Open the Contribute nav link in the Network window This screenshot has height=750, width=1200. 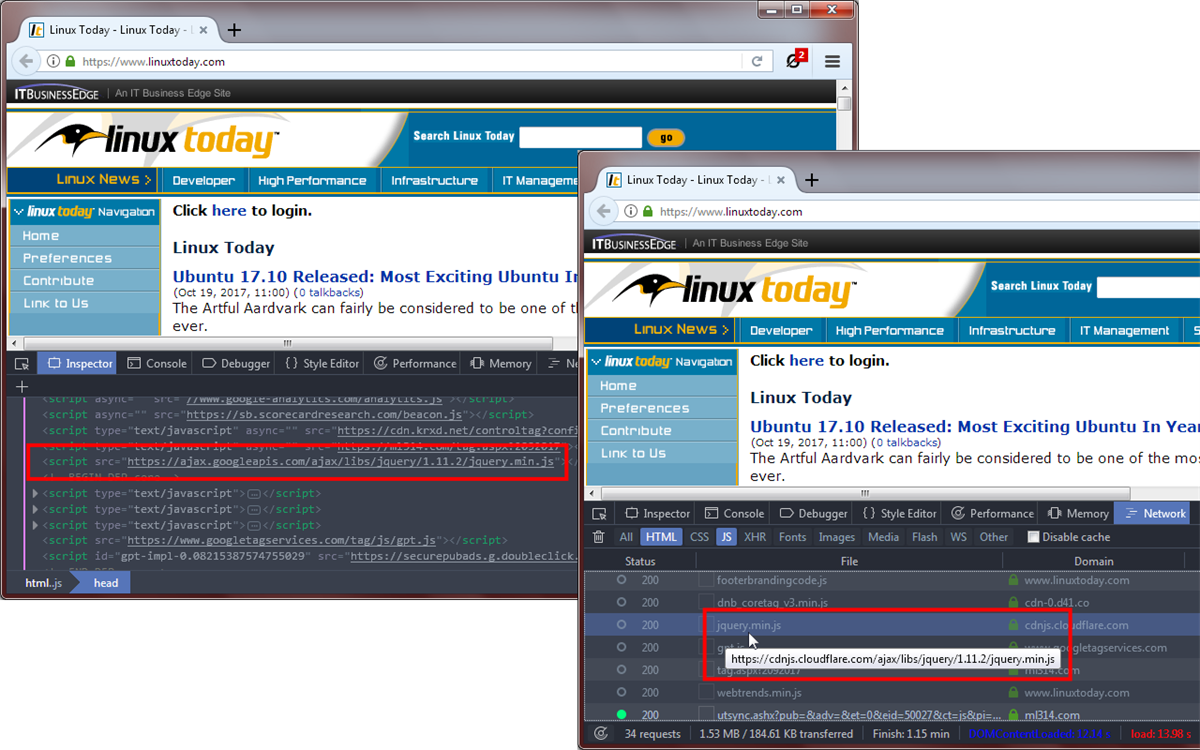[635, 431]
